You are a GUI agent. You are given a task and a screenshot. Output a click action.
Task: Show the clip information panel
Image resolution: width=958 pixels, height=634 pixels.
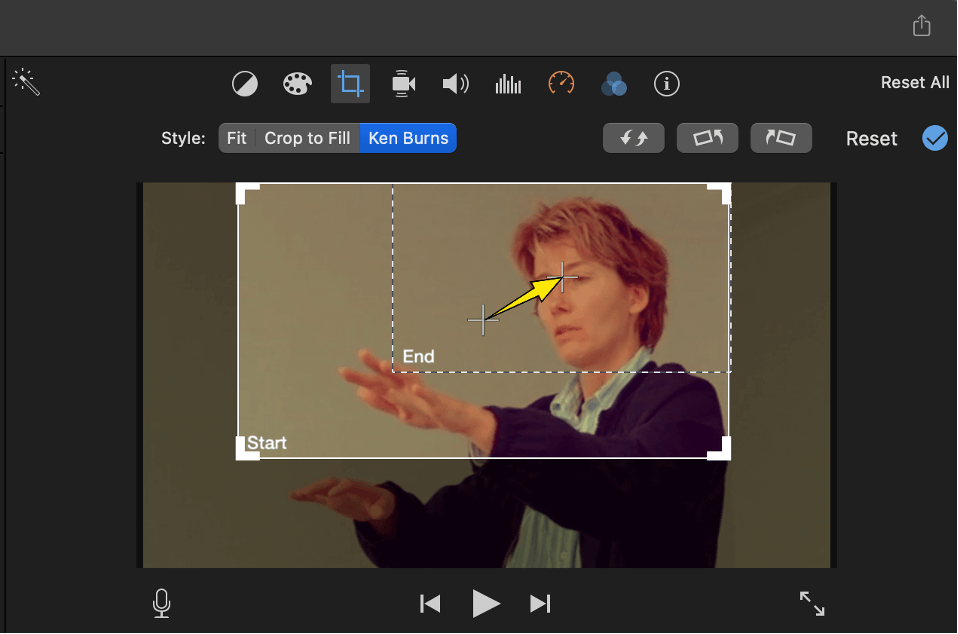tap(667, 84)
